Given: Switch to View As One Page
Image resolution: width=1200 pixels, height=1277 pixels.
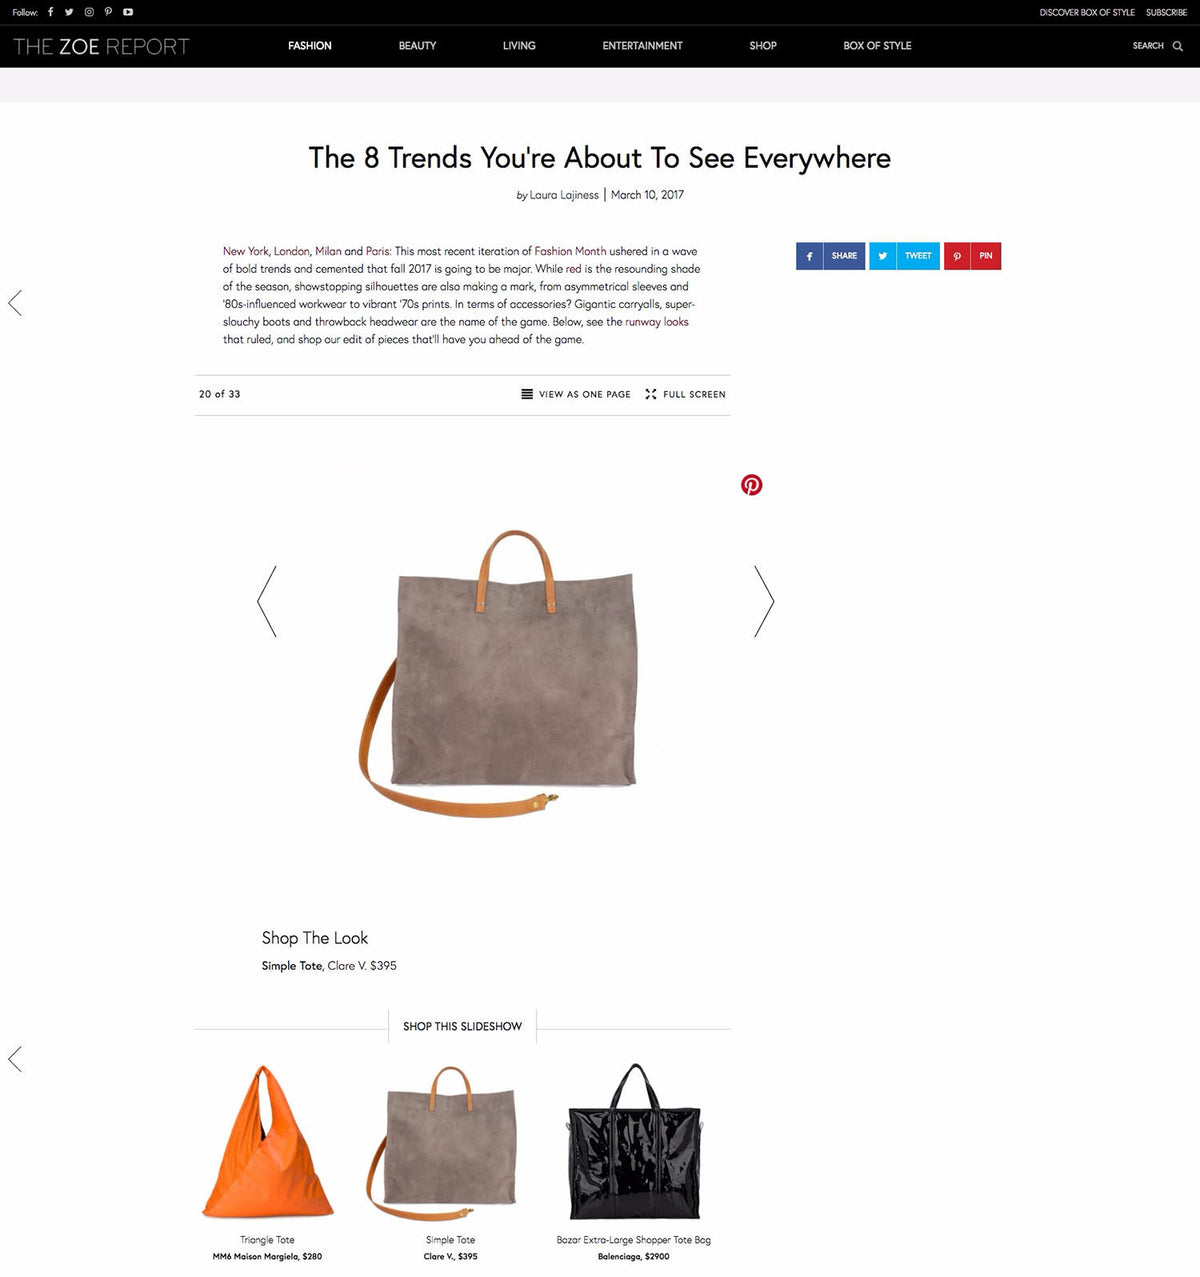Looking at the screenshot, I should (576, 394).
